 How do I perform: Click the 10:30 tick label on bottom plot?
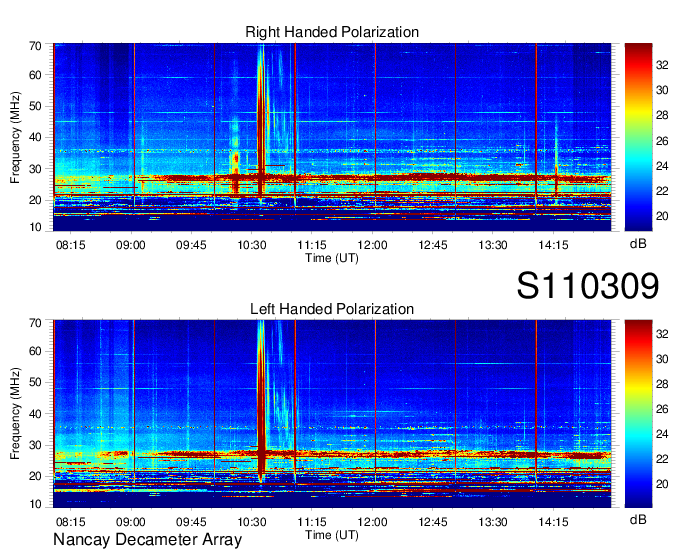[252, 522]
